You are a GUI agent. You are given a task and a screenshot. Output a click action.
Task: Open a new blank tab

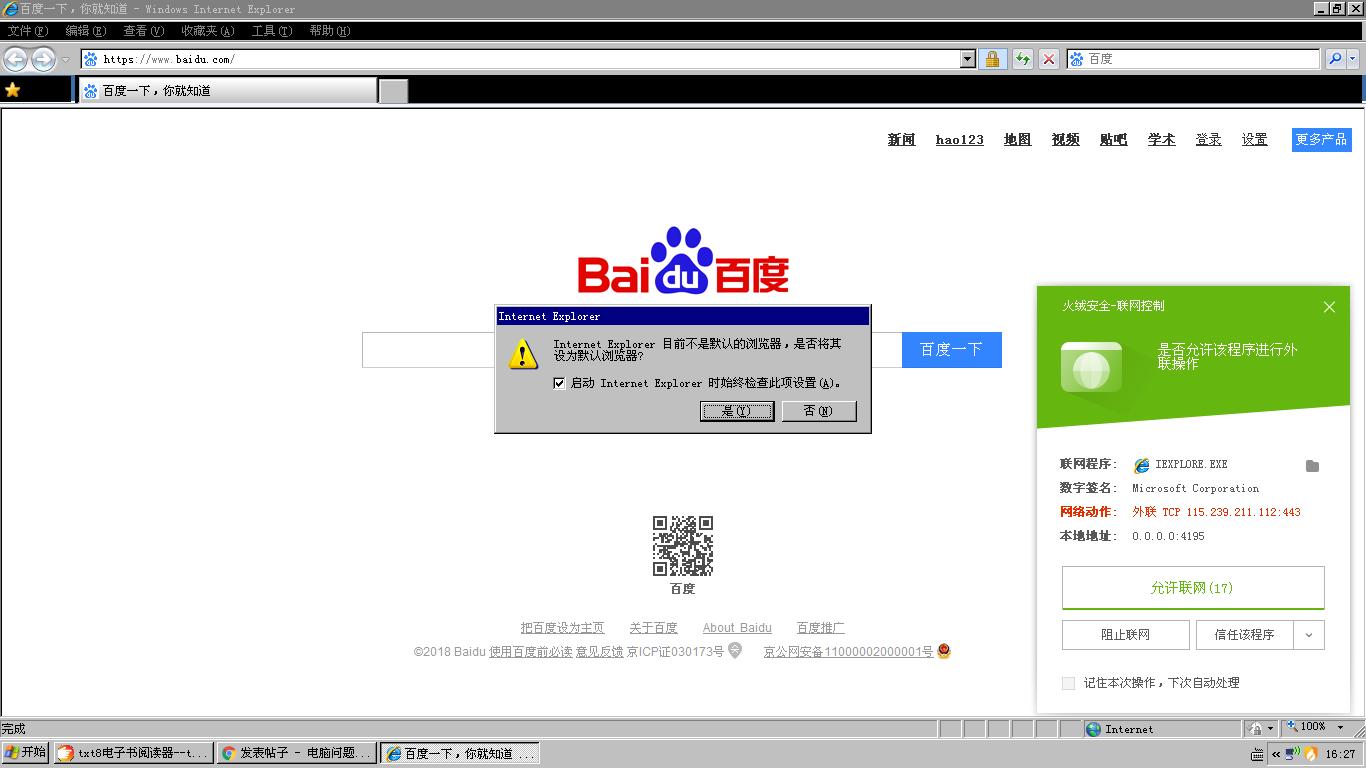click(394, 91)
